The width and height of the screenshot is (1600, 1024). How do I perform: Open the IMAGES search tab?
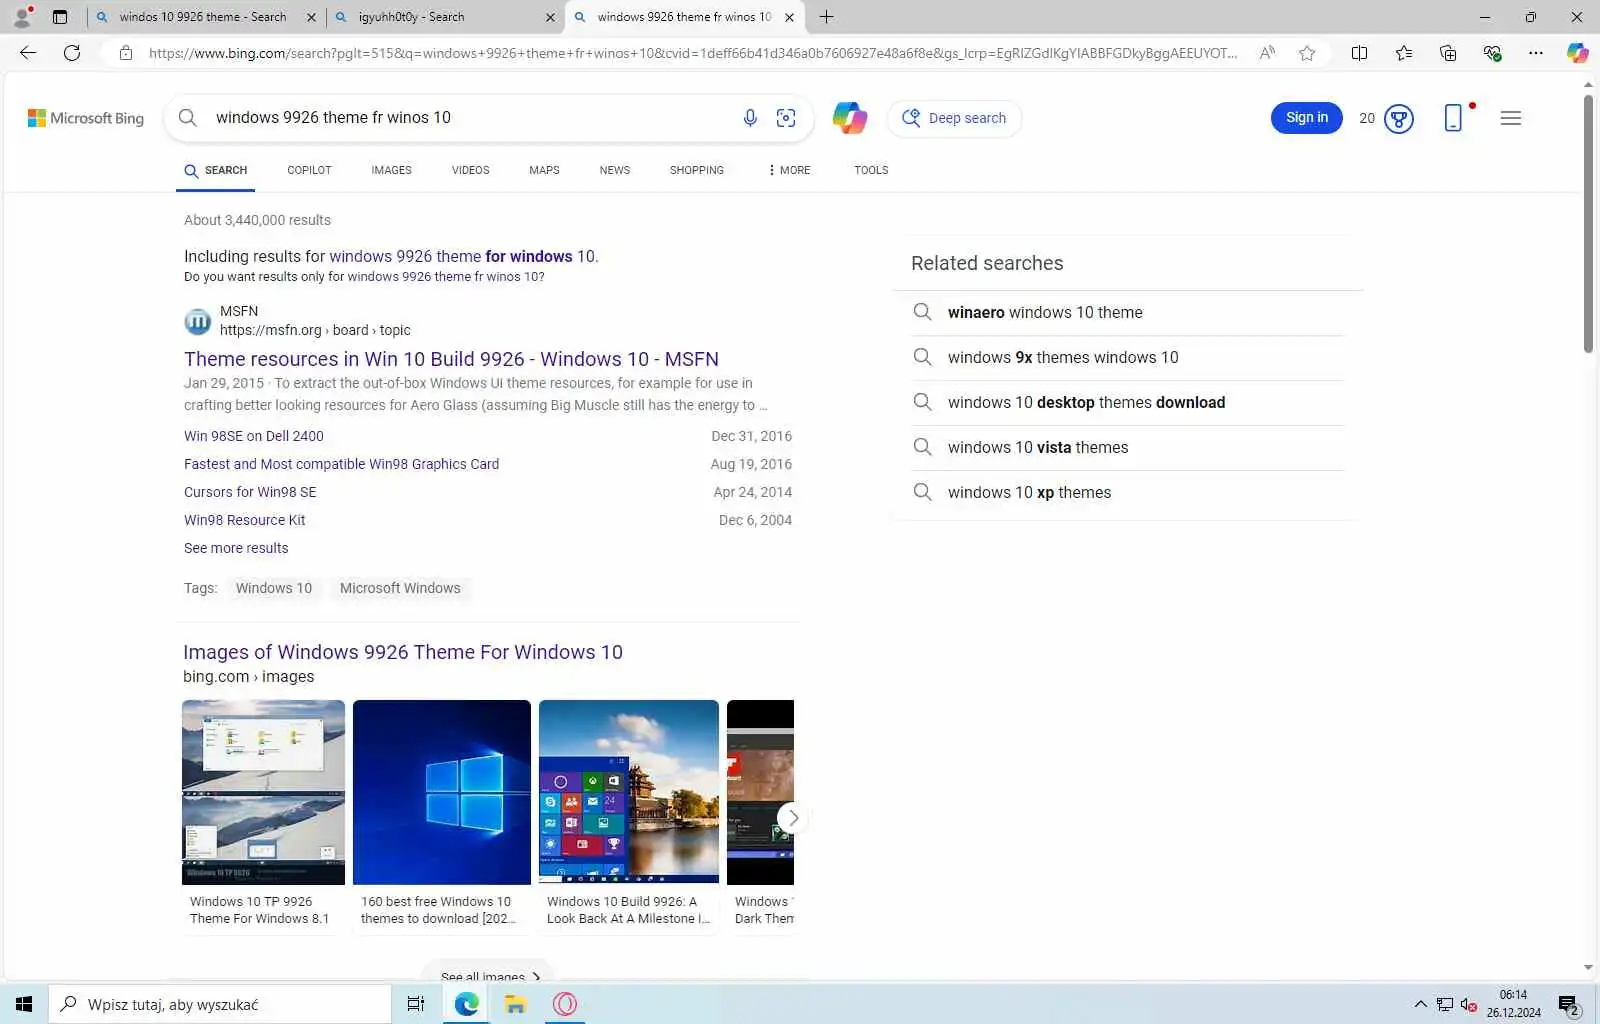pos(391,170)
